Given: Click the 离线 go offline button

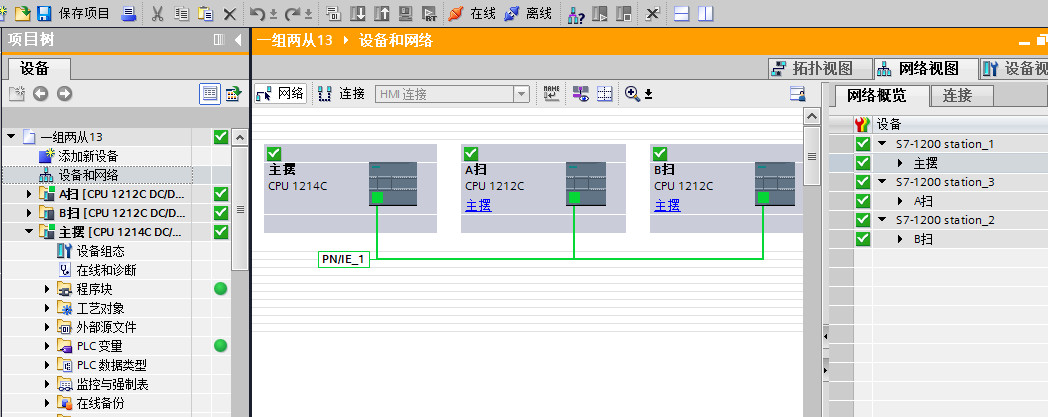Looking at the screenshot, I should pos(529,13).
